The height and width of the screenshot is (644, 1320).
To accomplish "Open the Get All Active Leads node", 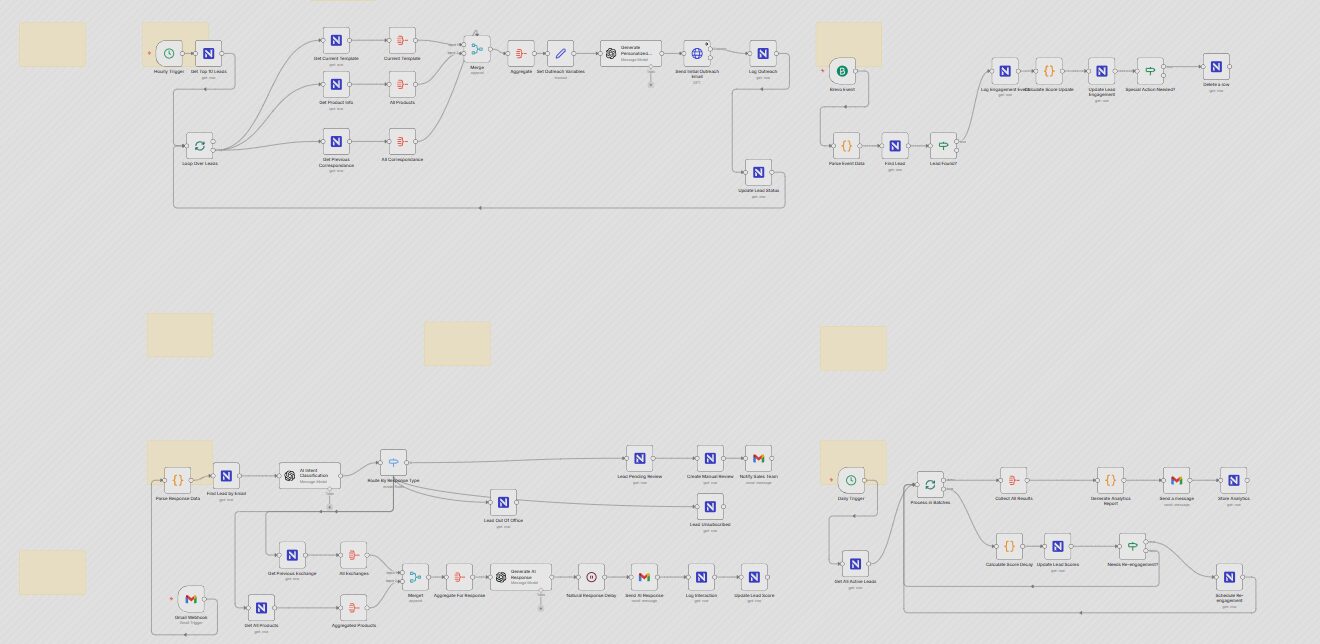I will 855,564.
